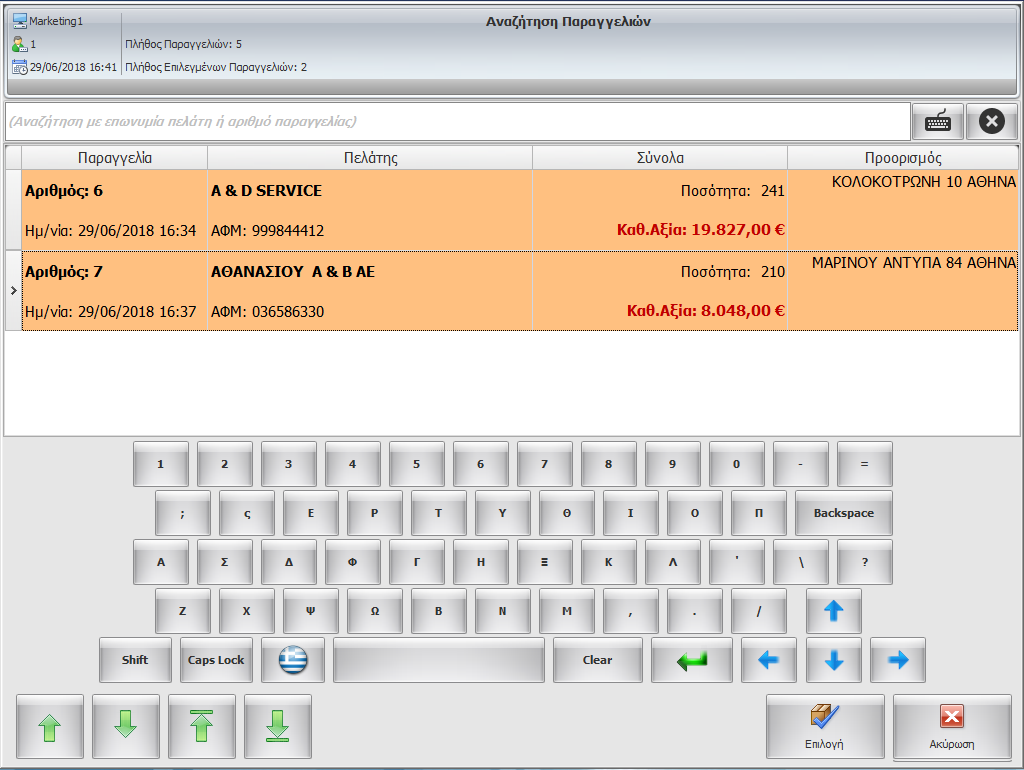Jump to last row with green bottom arrow
This screenshot has width=1024, height=770.
(x=278, y=726)
